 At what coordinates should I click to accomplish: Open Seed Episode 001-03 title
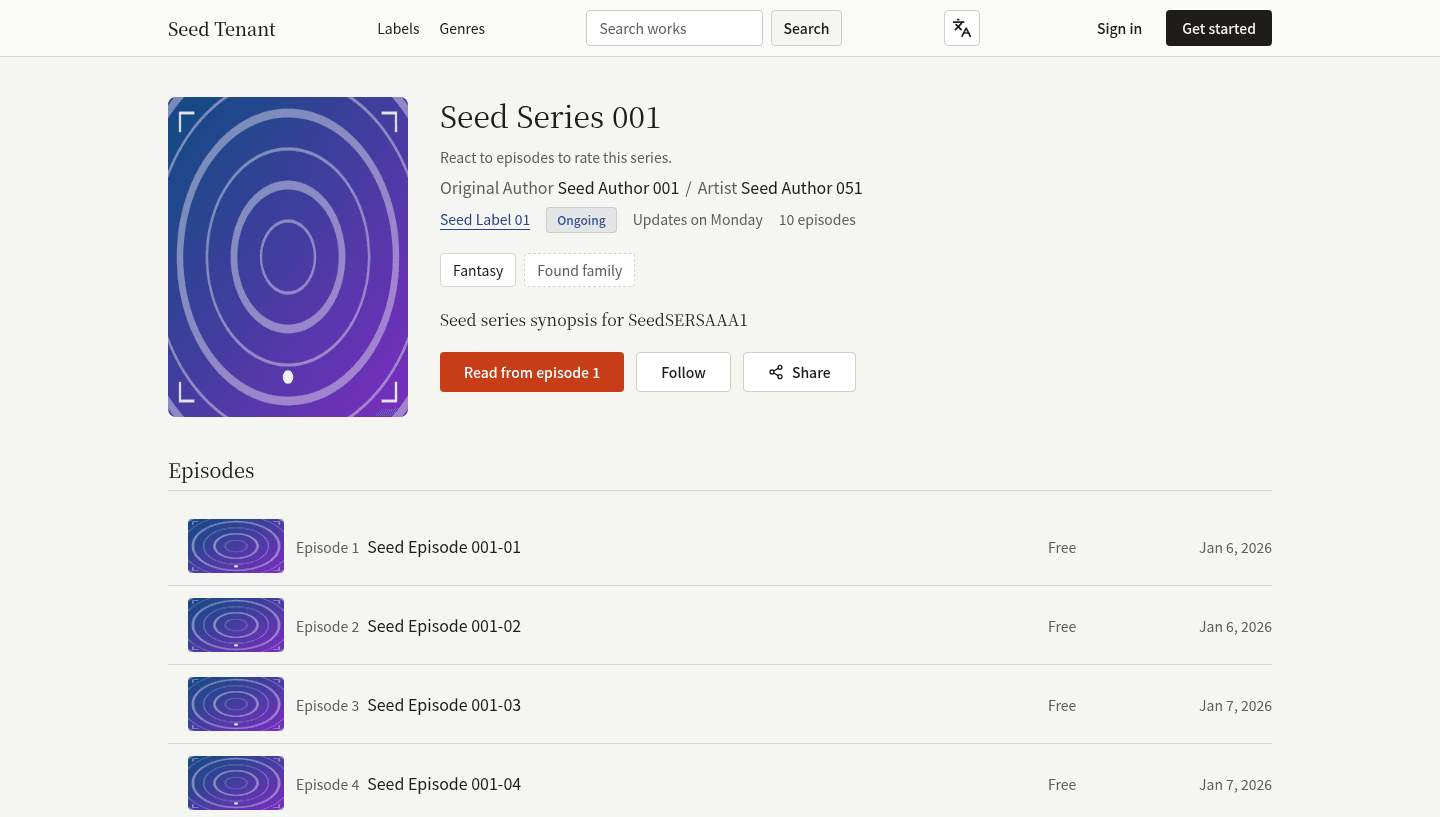click(x=444, y=705)
